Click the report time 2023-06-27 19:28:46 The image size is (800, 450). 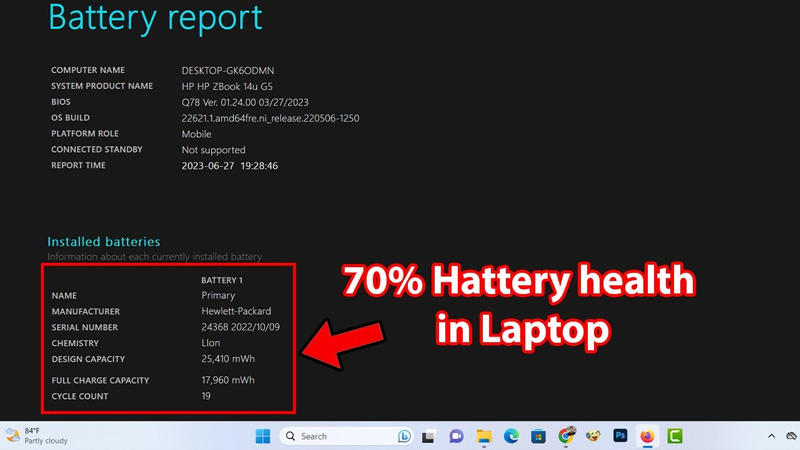(x=230, y=166)
